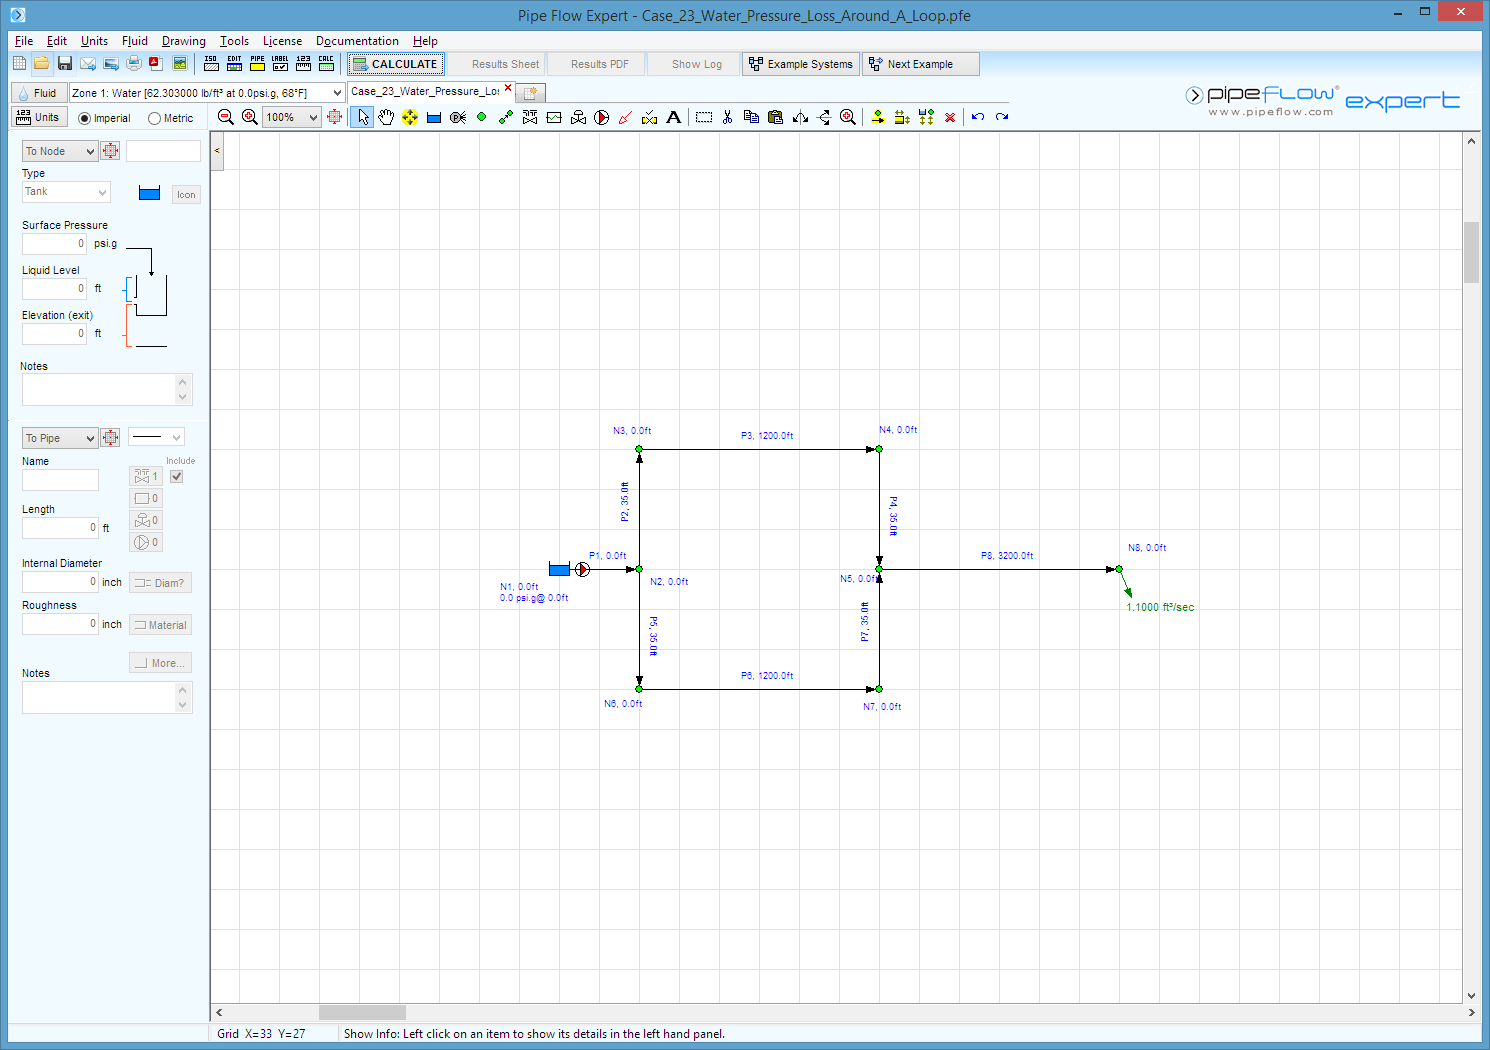Image resolution: width=1490 pixels, height=1050 pixels.
Task: Click the Surface Pressure input field
Action: (55, 244)
